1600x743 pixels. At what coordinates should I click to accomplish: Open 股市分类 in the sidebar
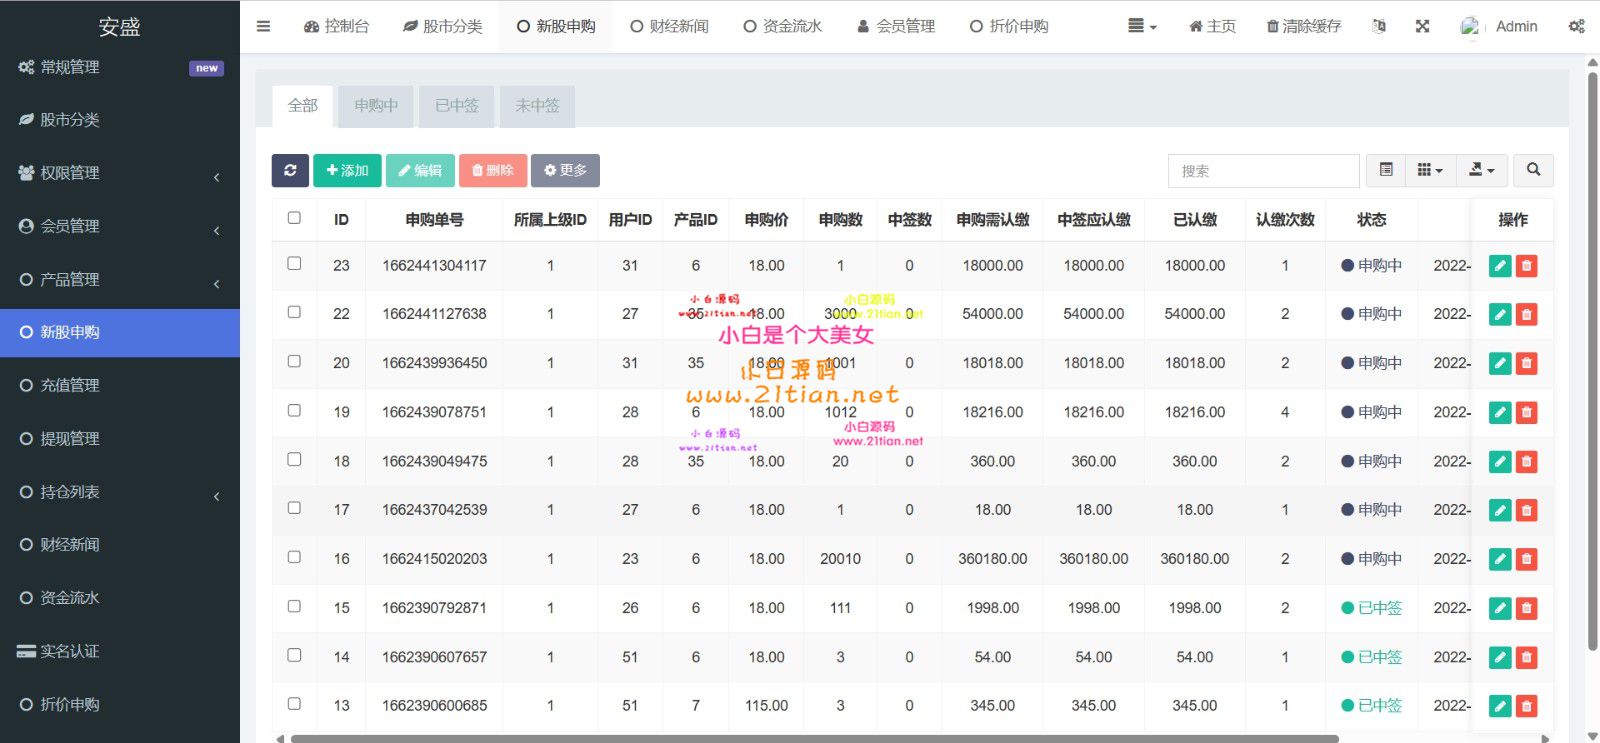pyautogui.click(x=120, y=120)
